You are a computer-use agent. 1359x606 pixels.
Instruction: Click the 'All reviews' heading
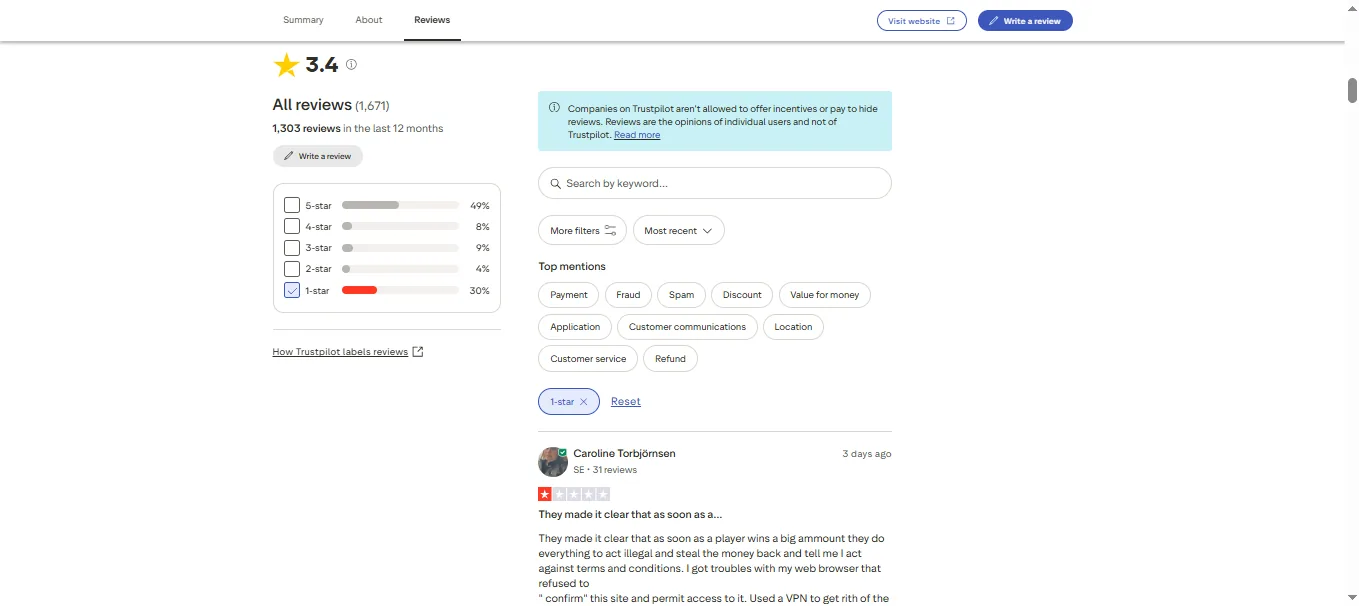pos(312,105)
